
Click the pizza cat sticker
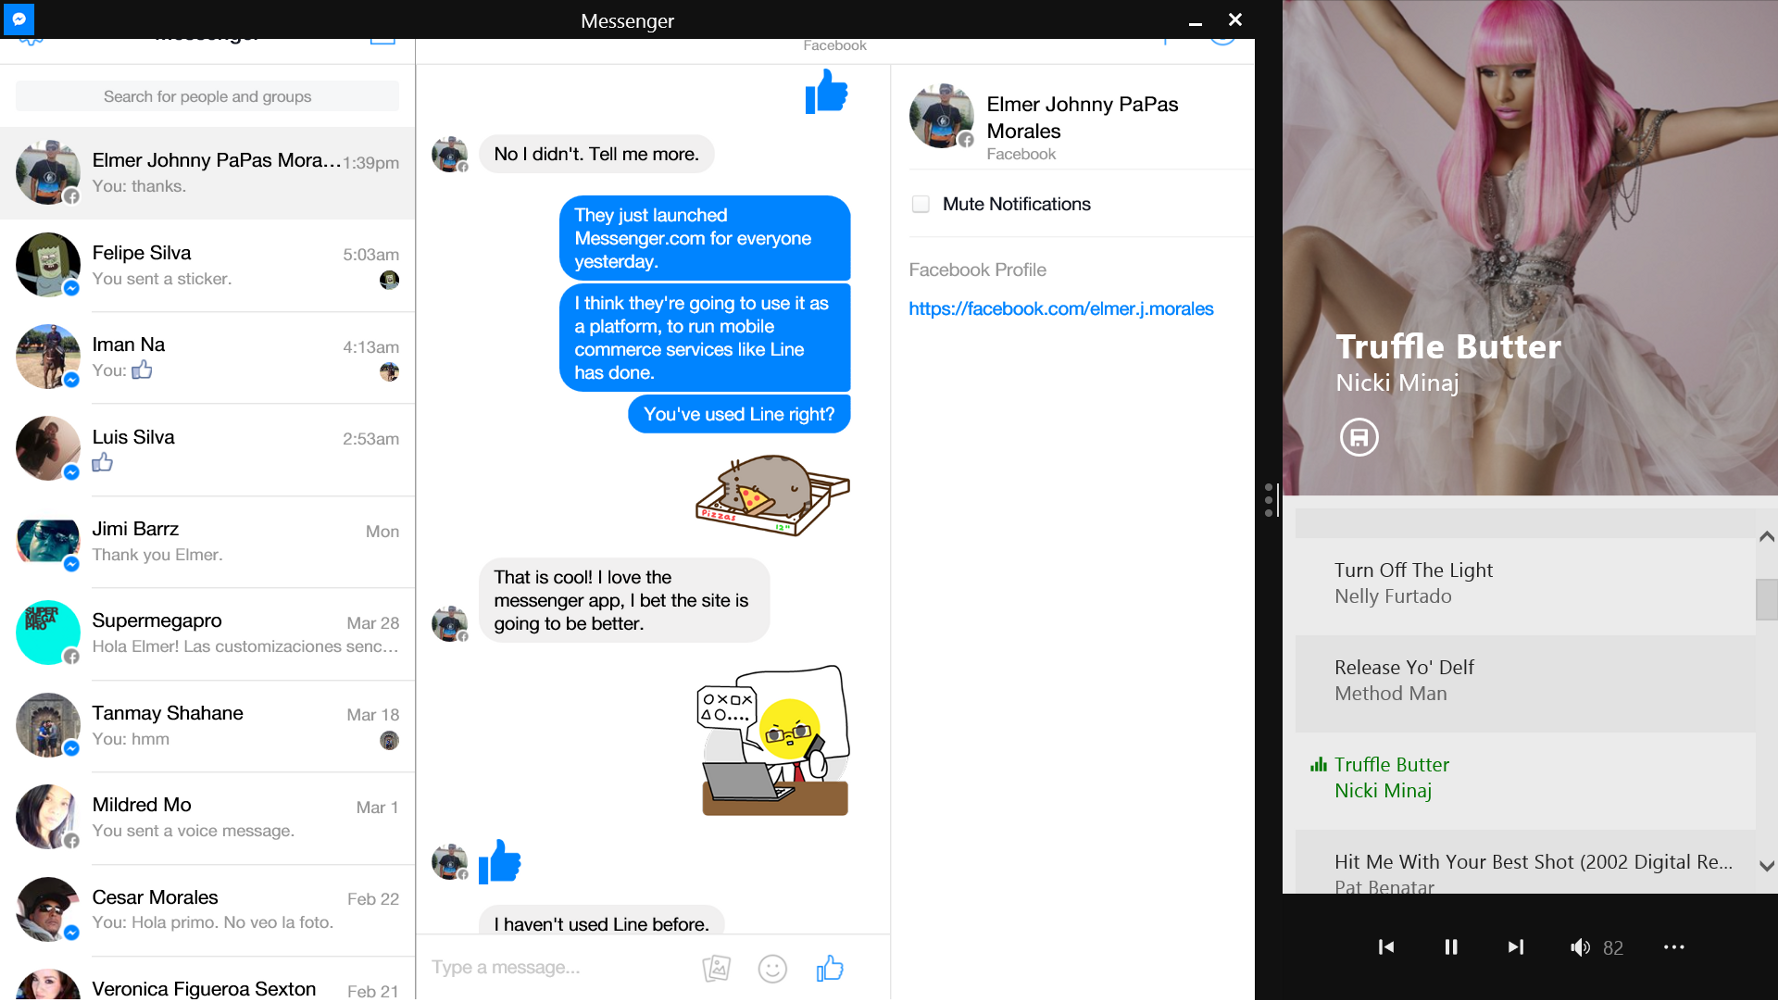point(772,494)
